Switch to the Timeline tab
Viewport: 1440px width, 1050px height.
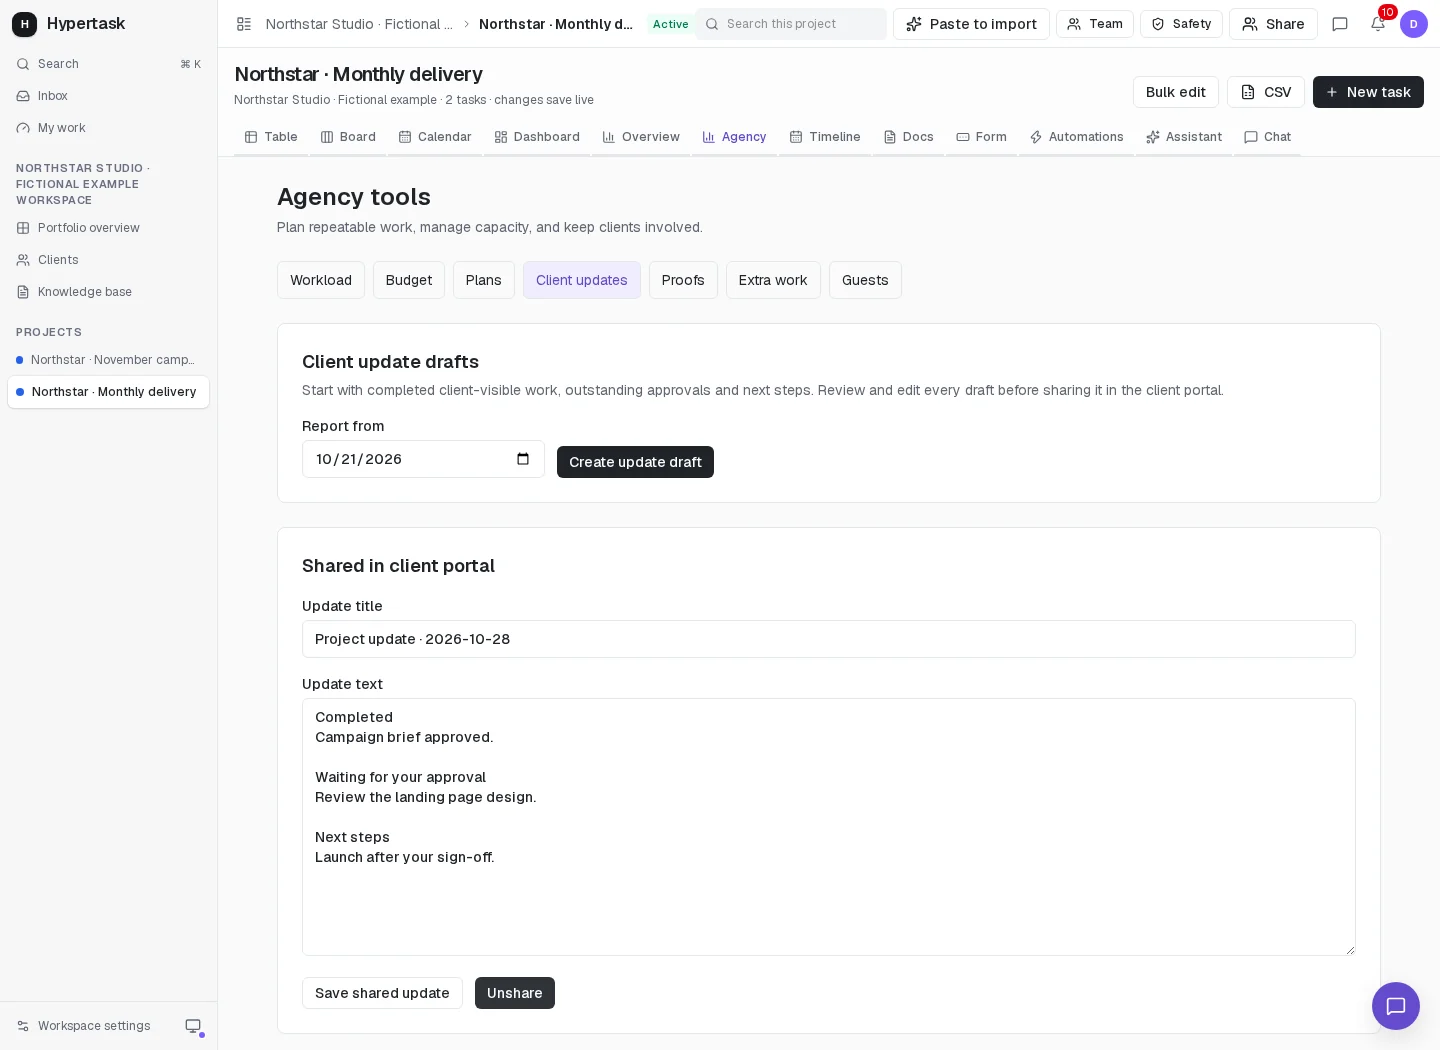click(825, 137)
